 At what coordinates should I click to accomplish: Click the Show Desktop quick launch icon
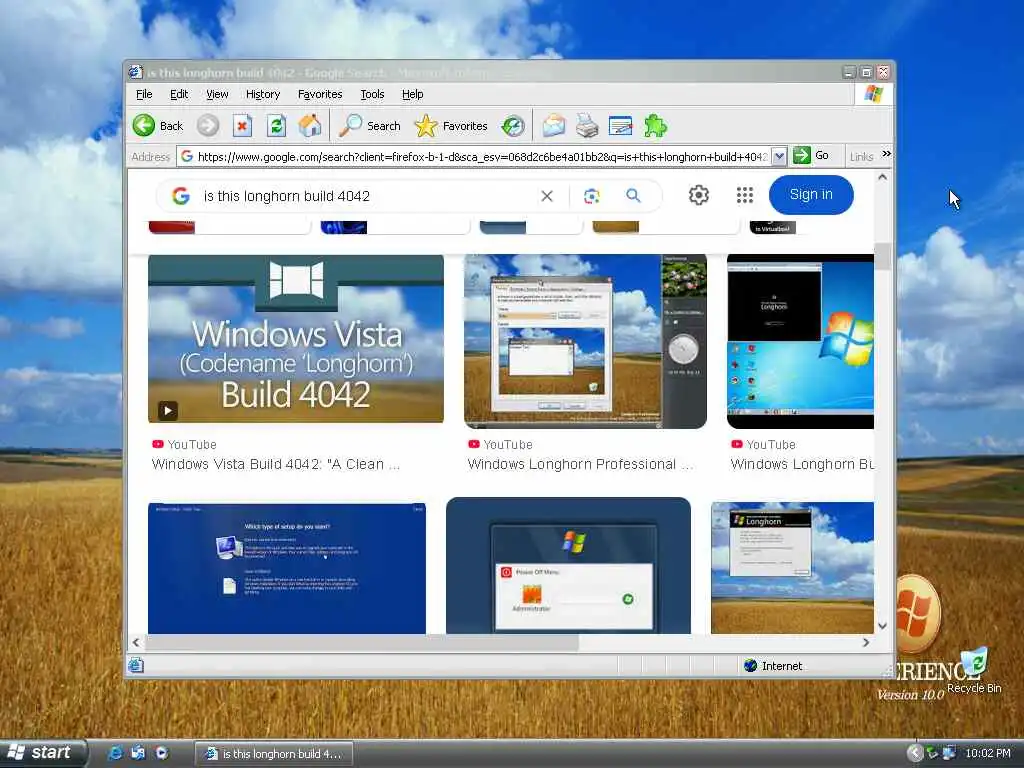138,753
